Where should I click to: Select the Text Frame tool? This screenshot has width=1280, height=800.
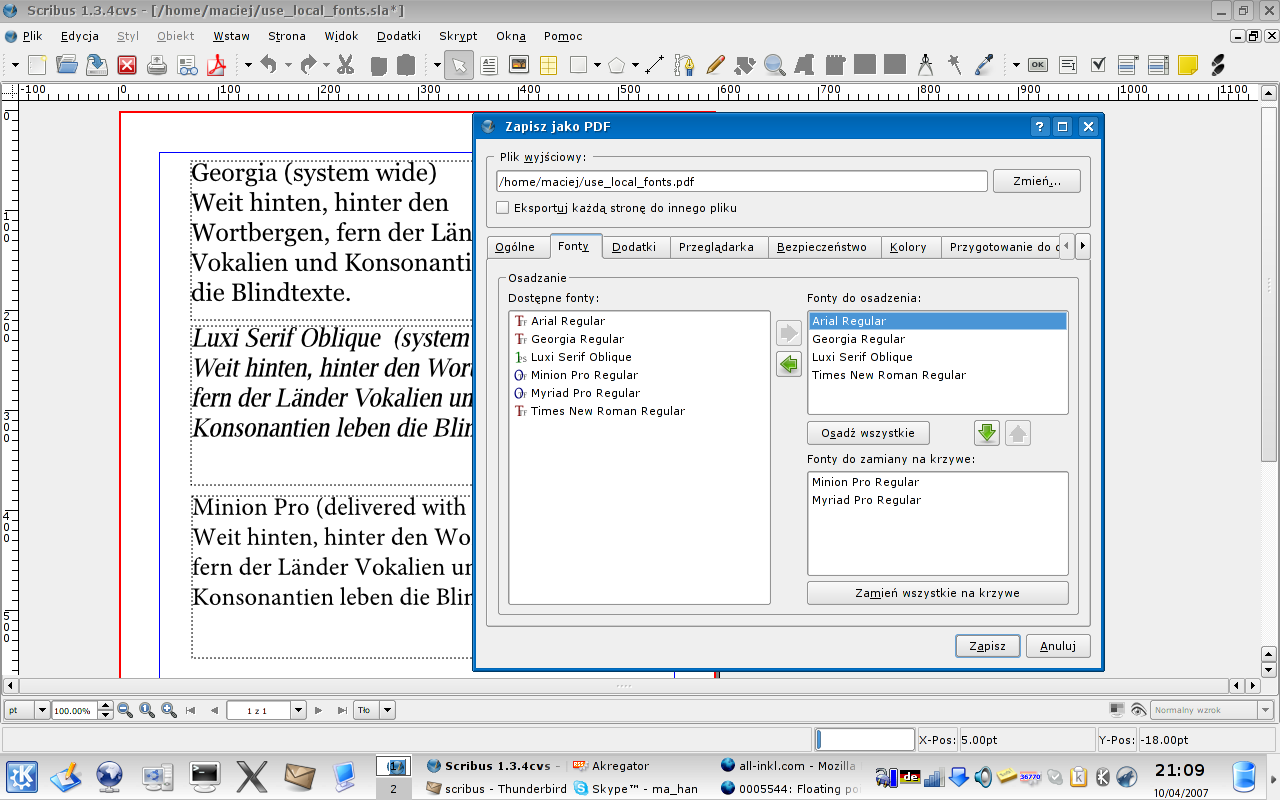click(489, 66)
